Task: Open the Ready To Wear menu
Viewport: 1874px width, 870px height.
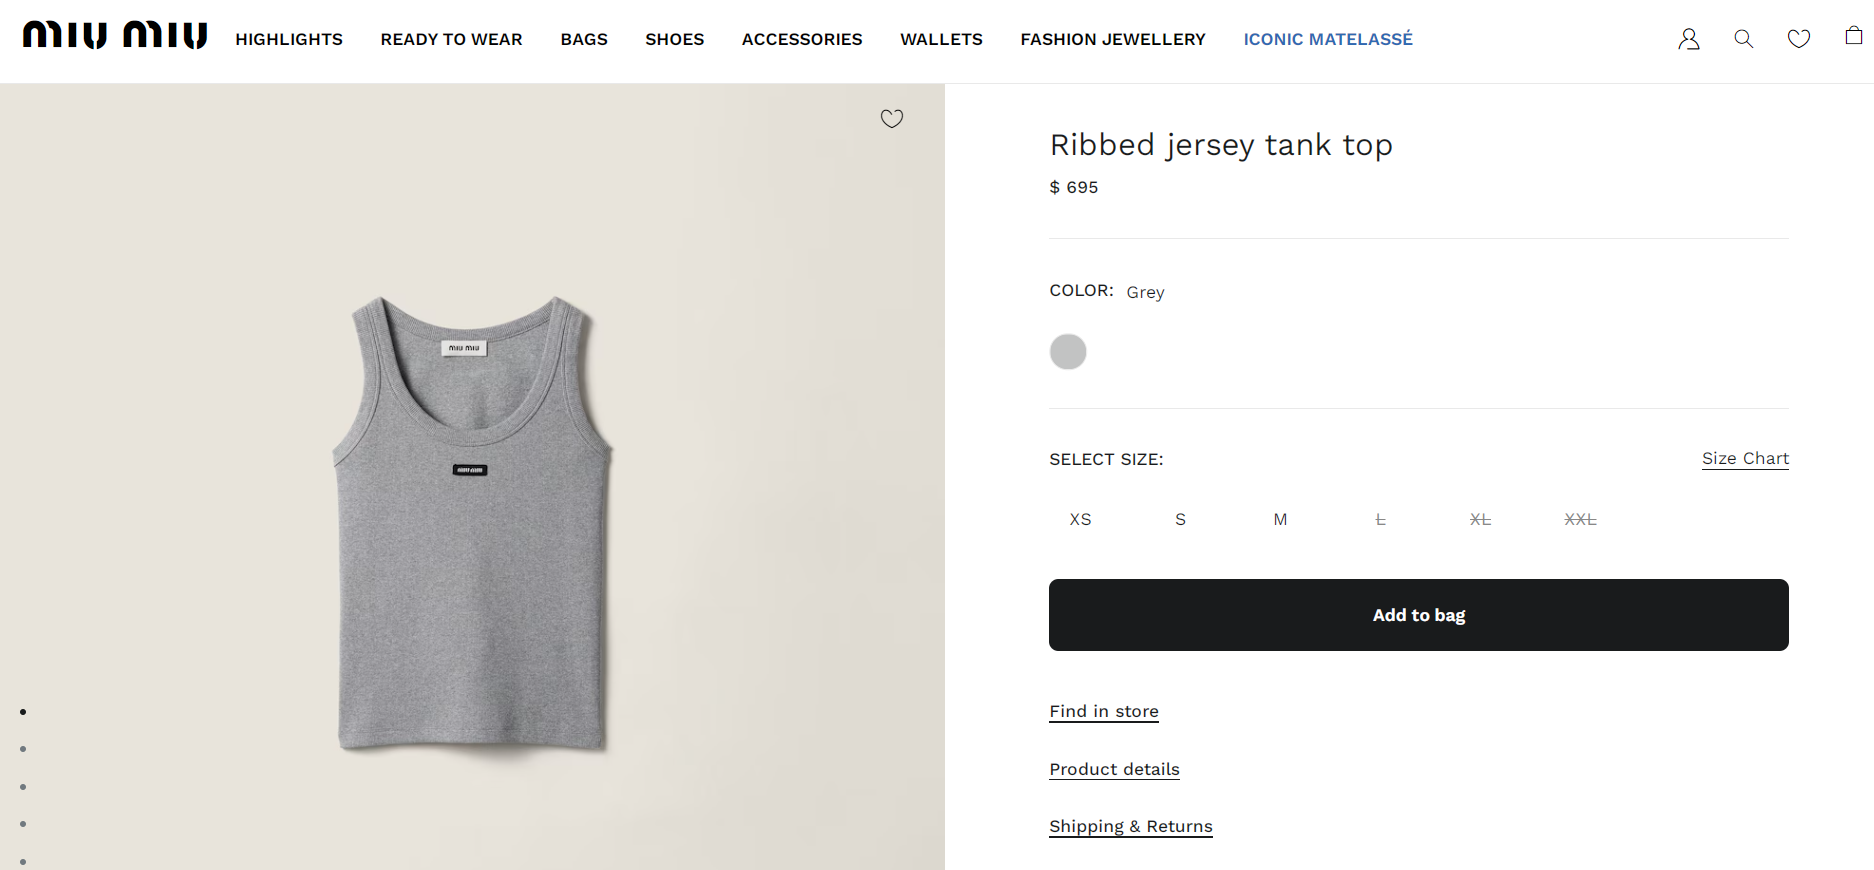Action: tap(451, 39)
